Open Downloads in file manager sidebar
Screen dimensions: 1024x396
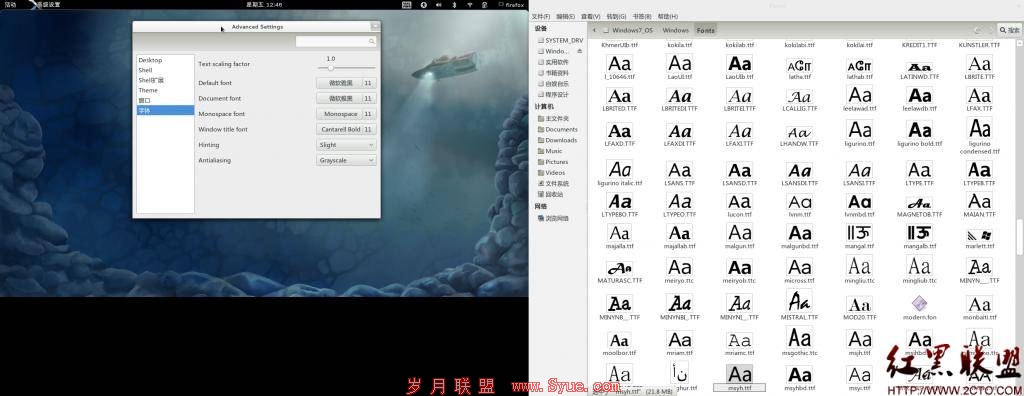coord(557,140)
